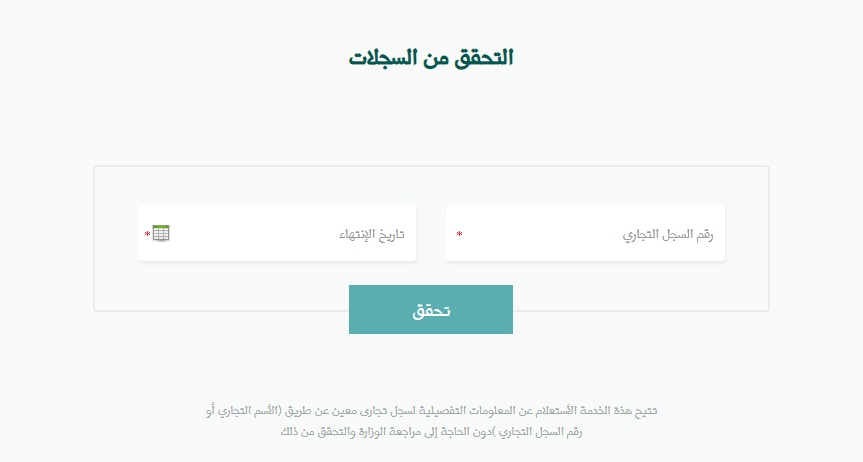This screenshot has width=863, height=462.
Task: Click the رقم السجل التجاري placeholder text
Action: click(668, 235)
